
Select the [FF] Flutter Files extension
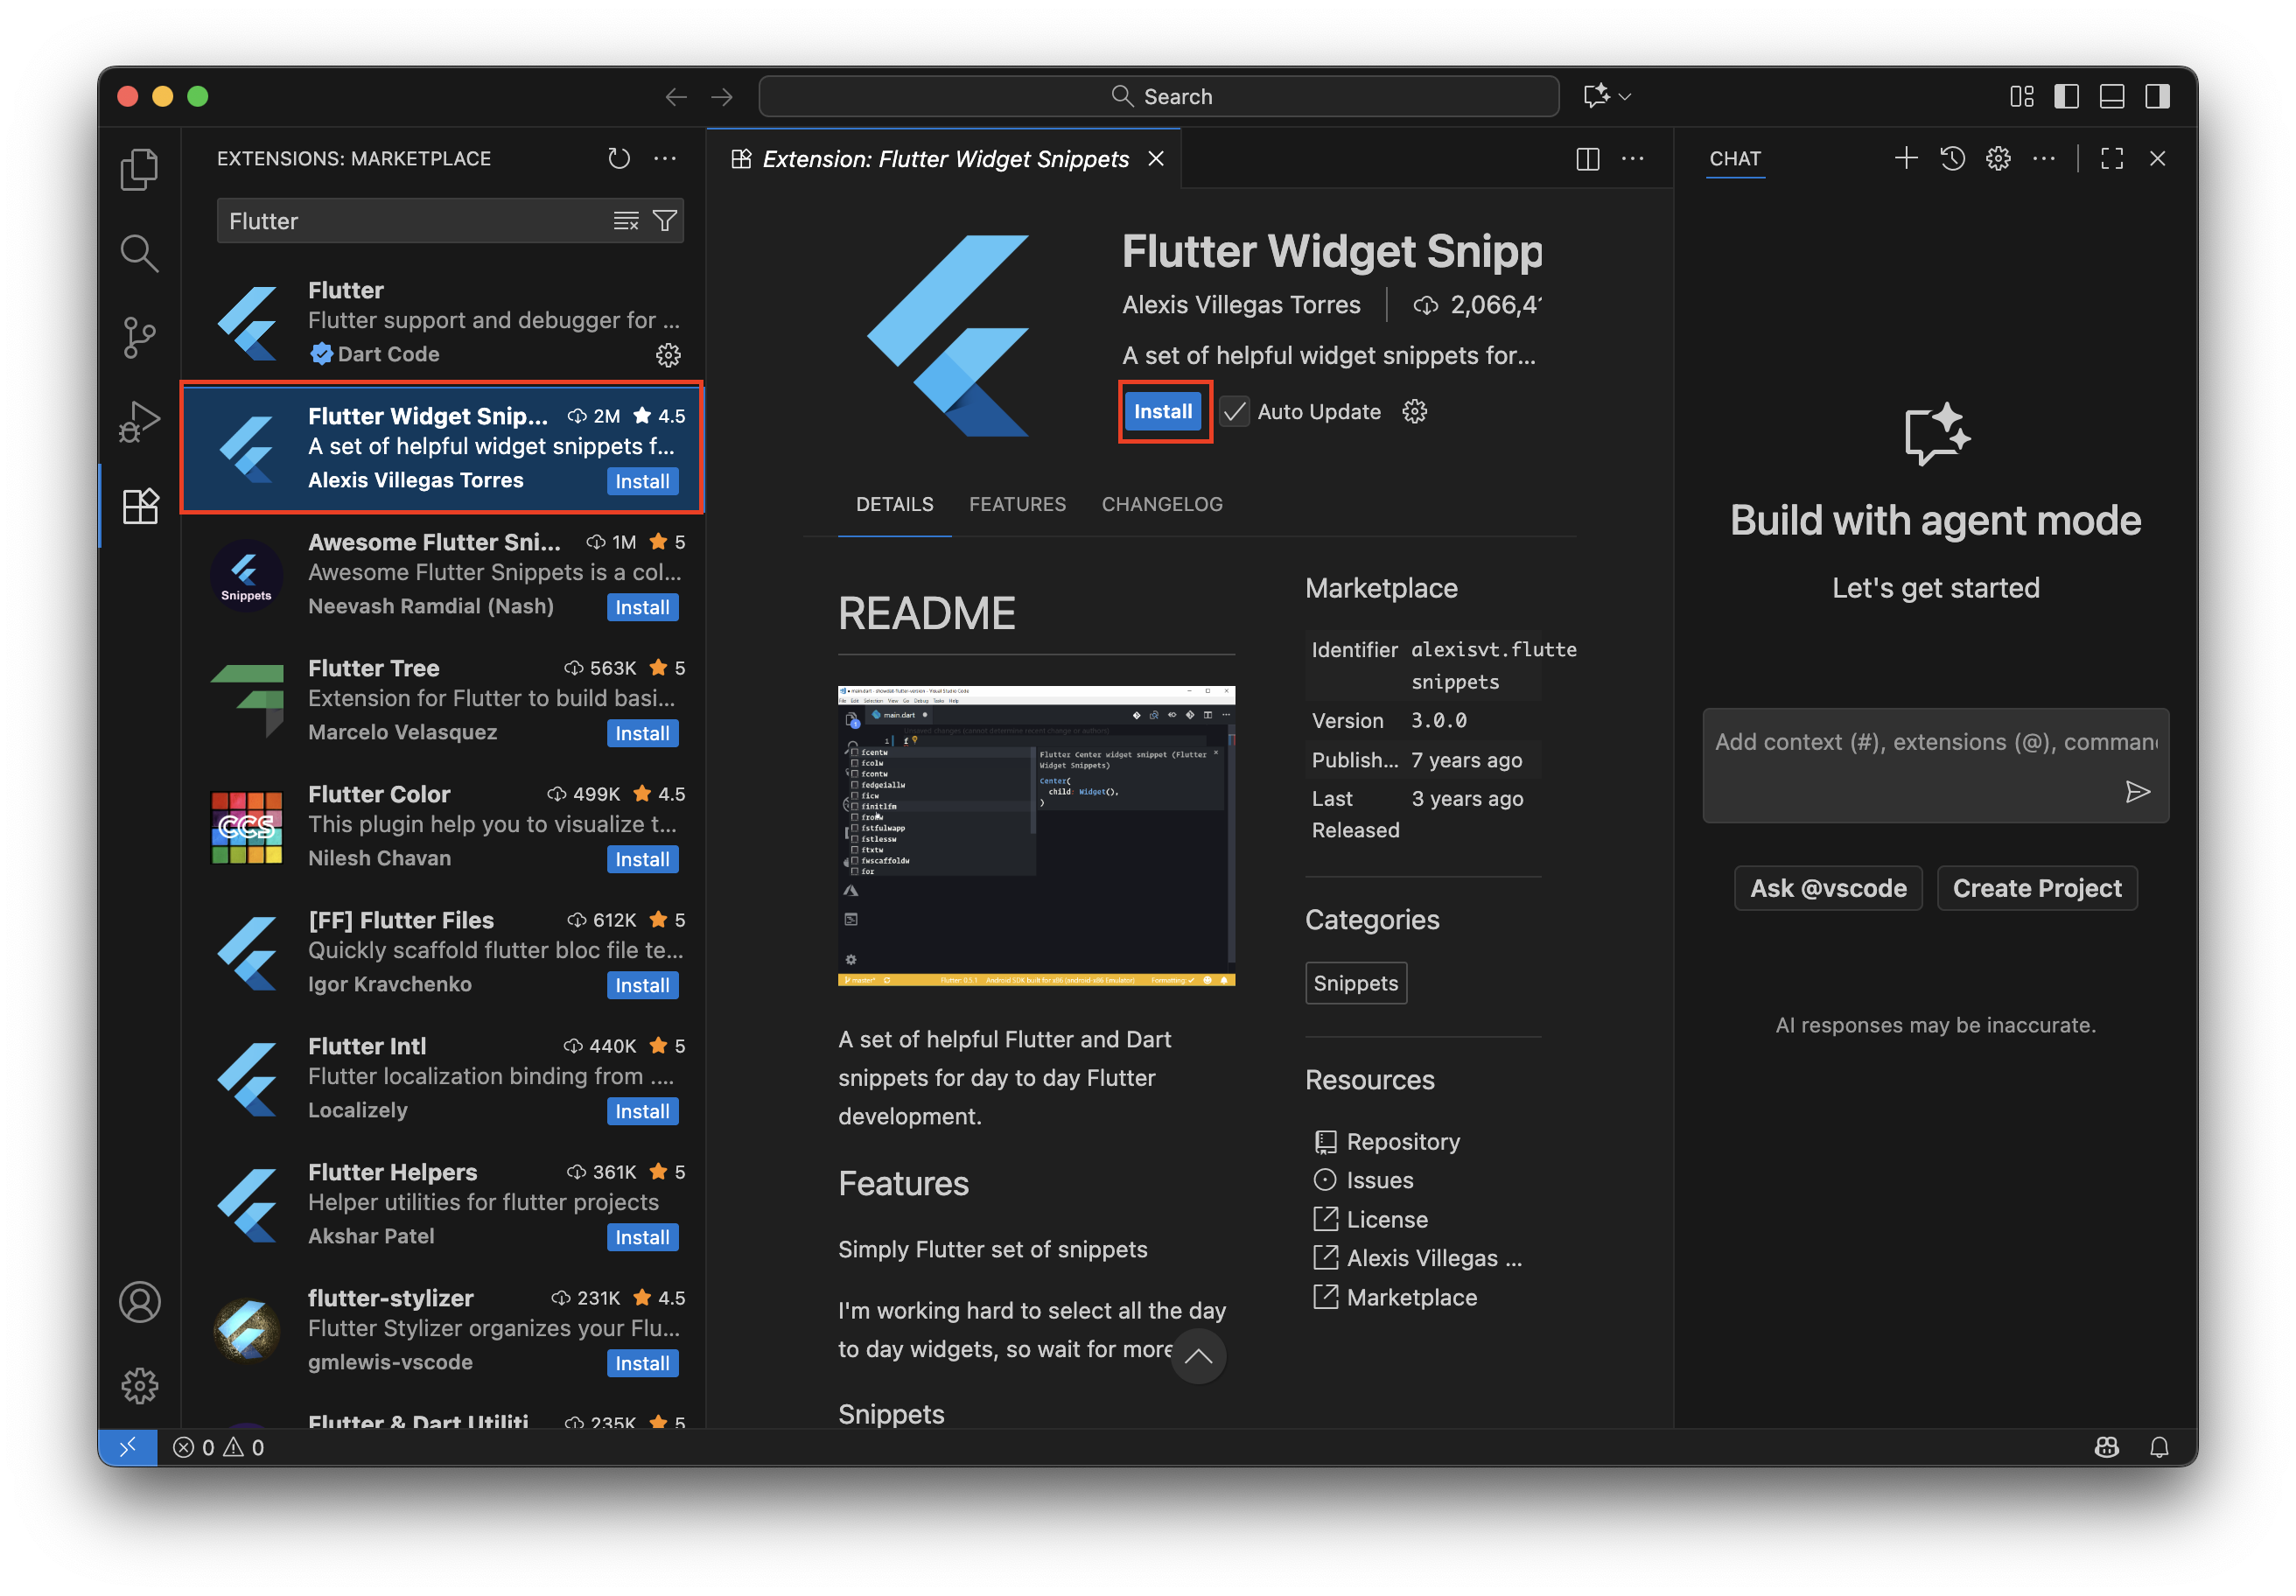tap(443, 952)
